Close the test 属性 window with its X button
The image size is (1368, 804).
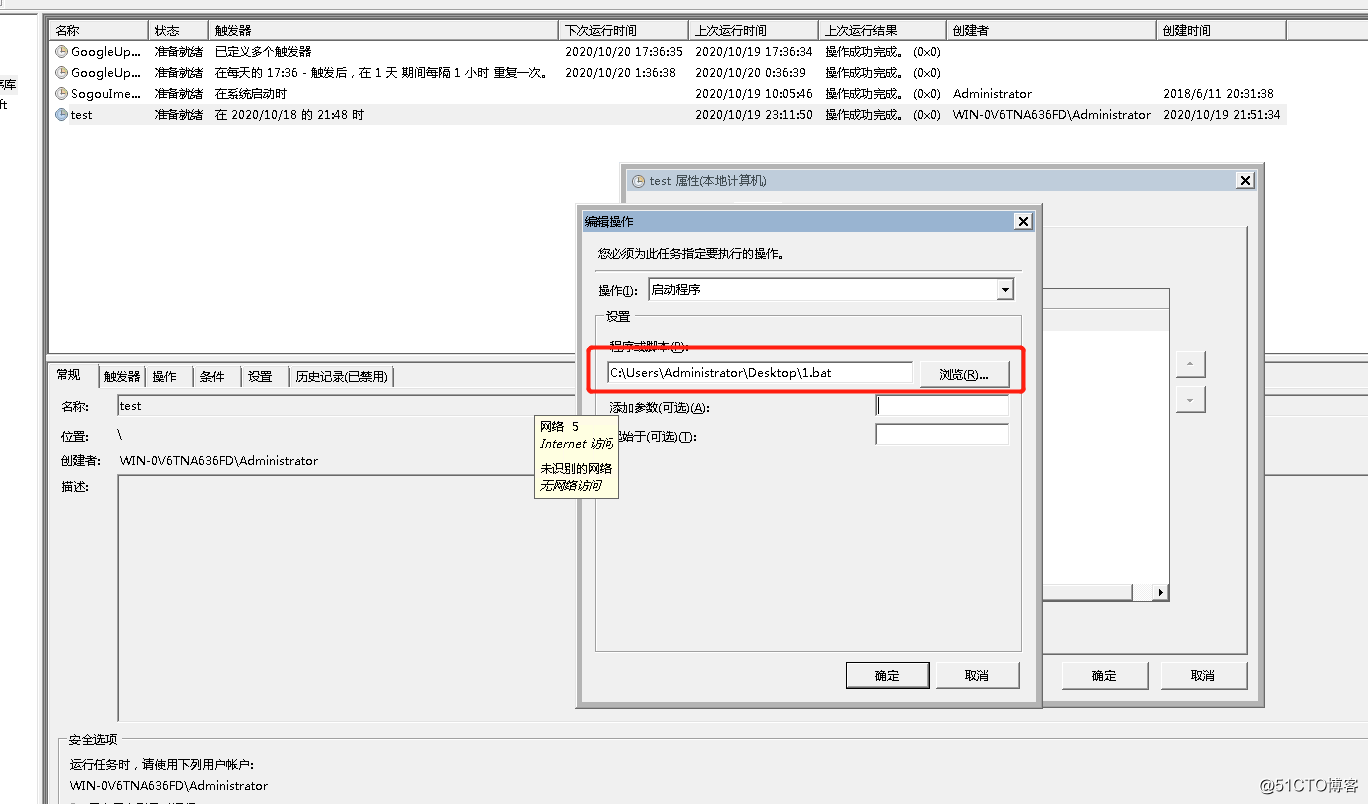point(1245,181)
